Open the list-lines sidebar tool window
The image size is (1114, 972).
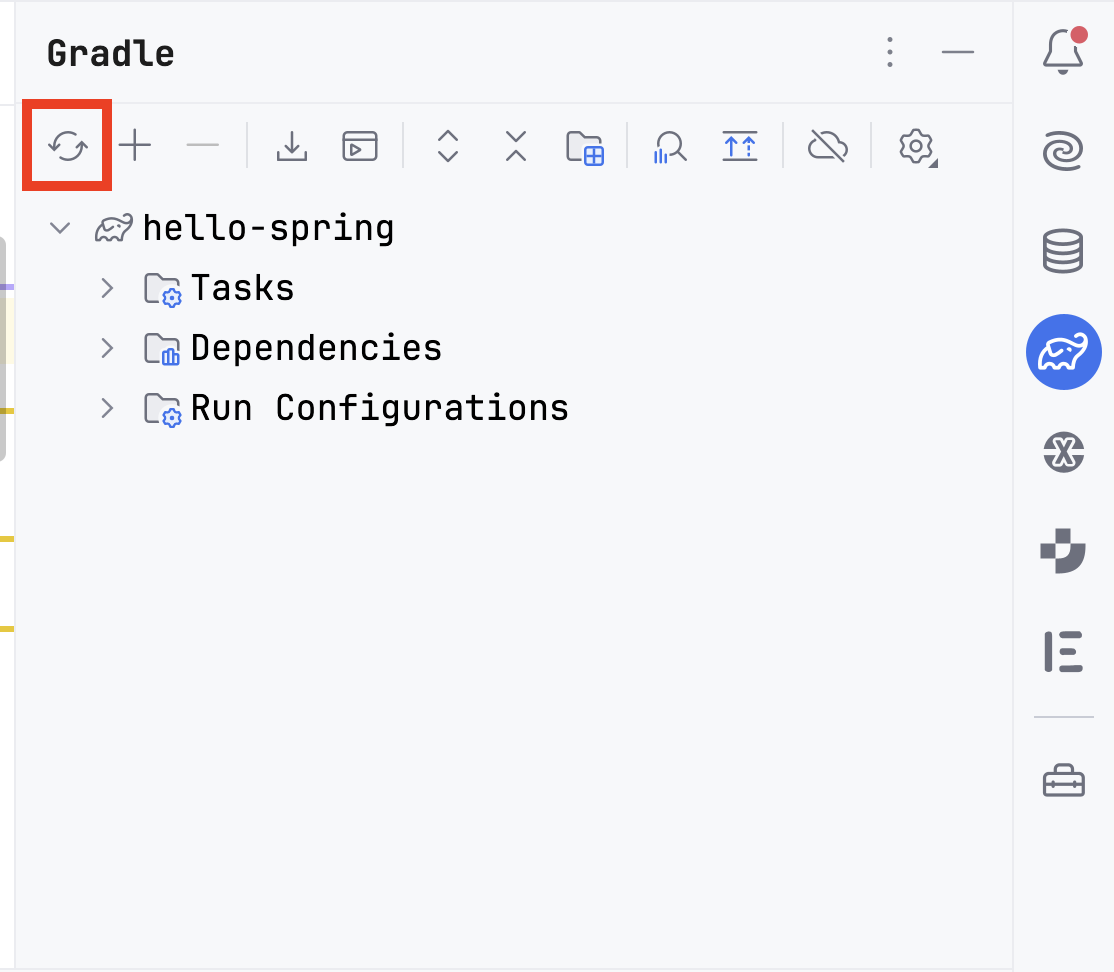point(1064,652)
